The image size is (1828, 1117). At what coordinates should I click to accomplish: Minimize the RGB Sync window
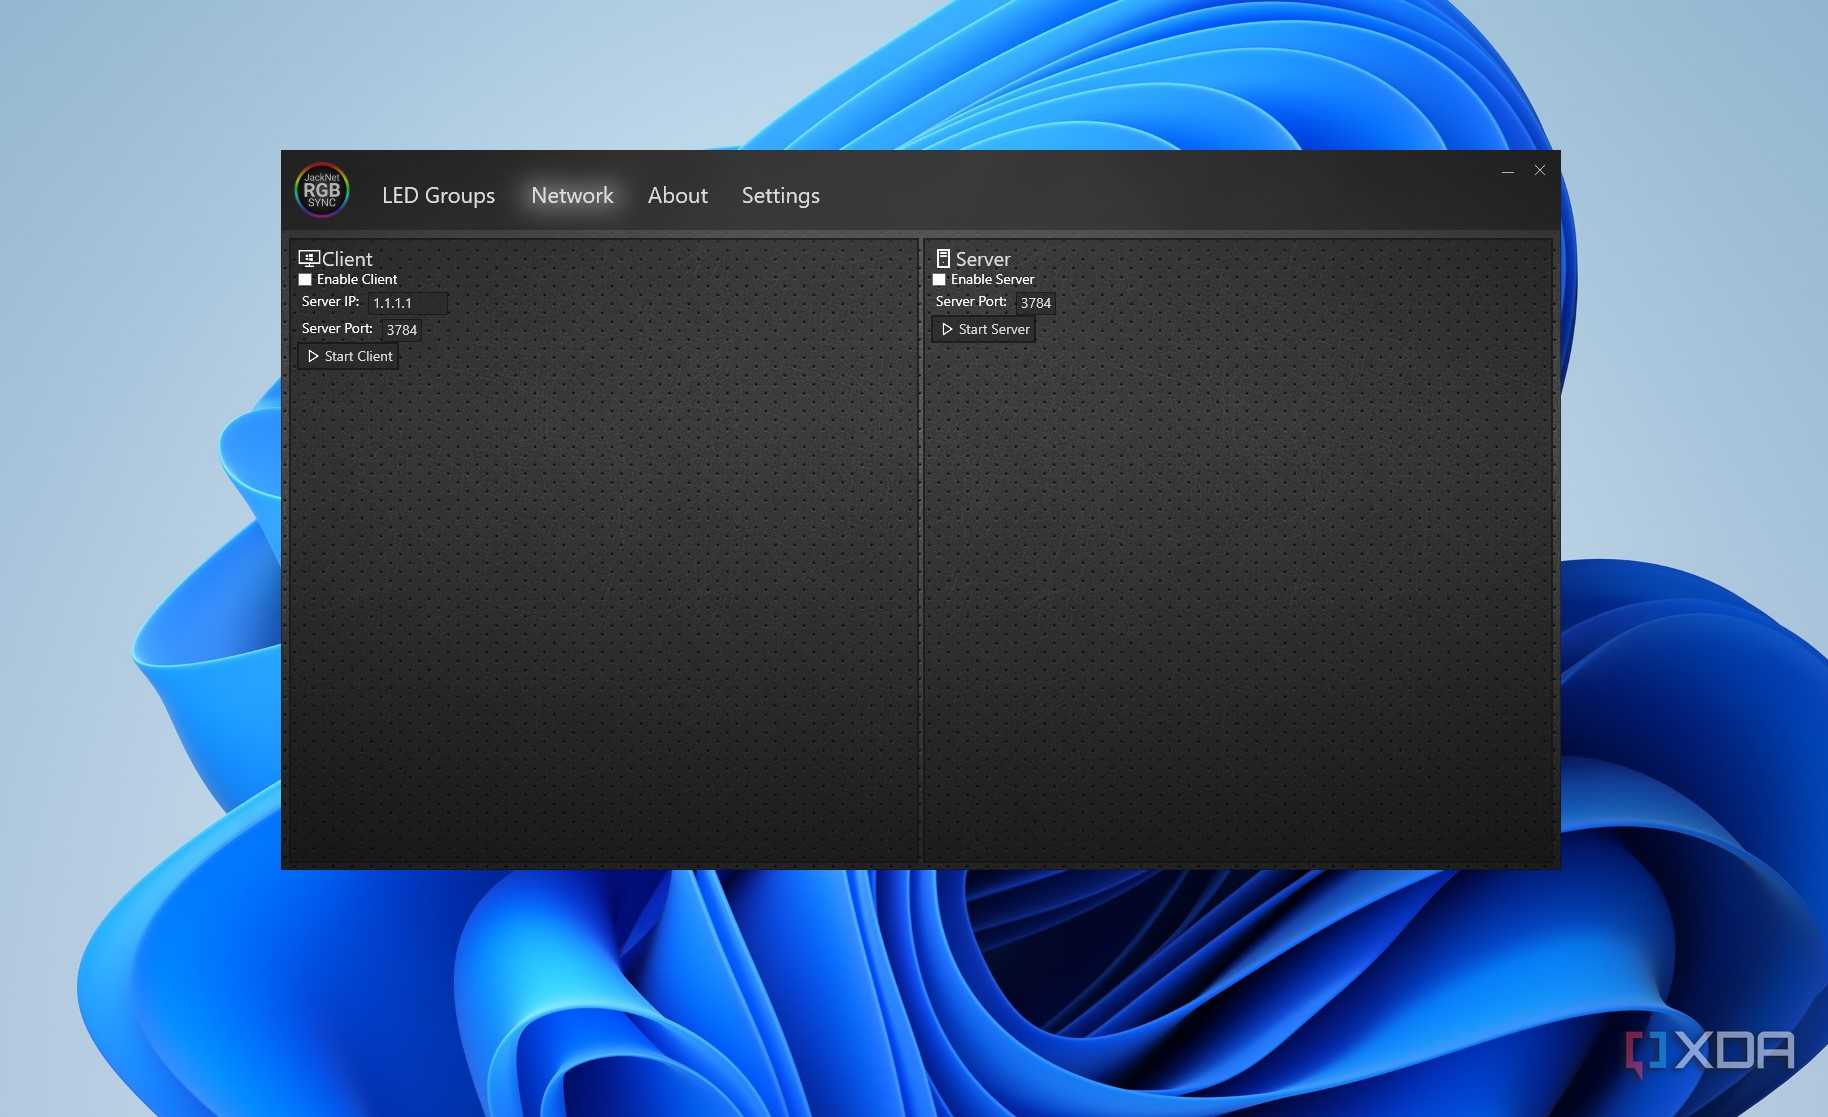(x=1508, y=171)
